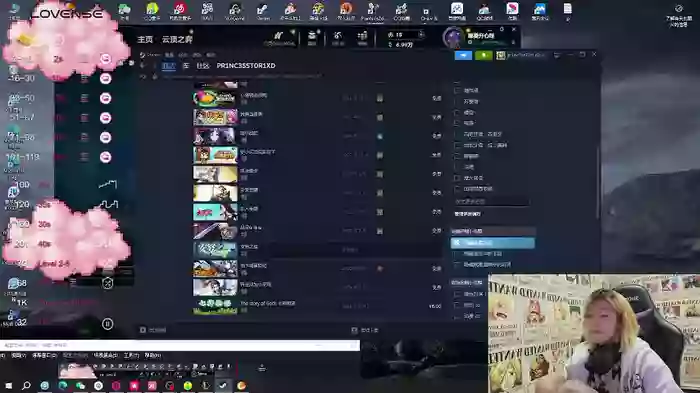The width and height of the screenshot is (700, 393).
Task: Click the shuffle icon in the Lovense panel
Action: pyautogui.click(x=108, y=283)
